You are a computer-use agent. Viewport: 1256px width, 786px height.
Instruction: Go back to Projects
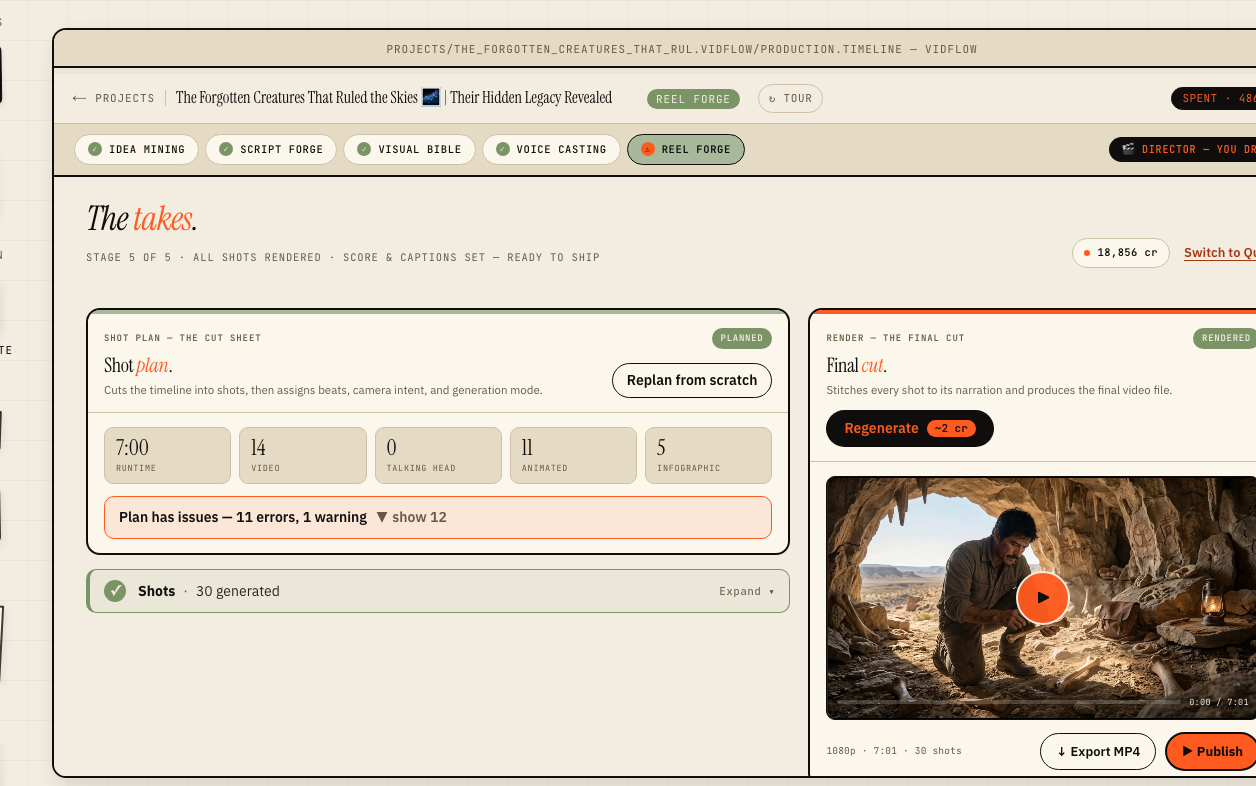(x=113, y=98)
